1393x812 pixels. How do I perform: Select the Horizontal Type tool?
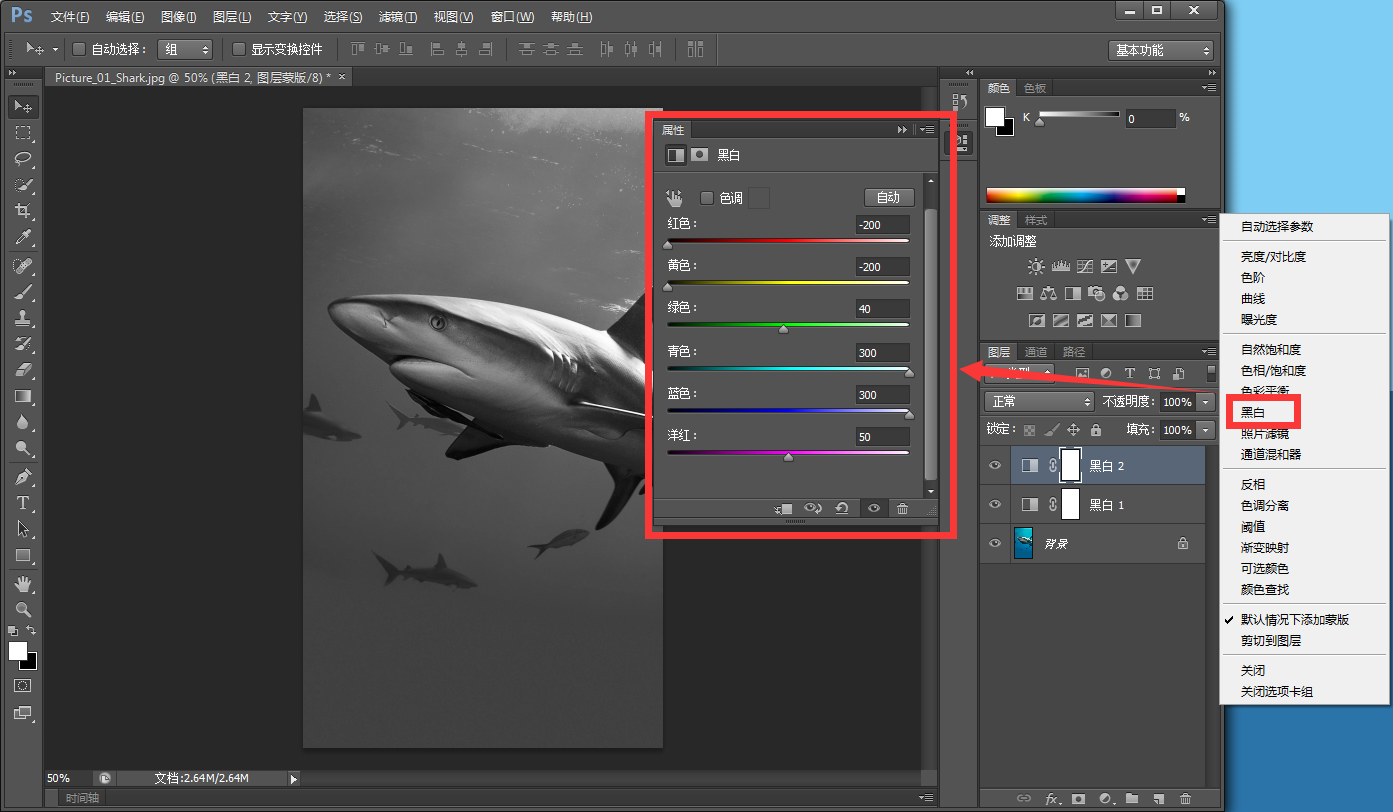coord(23,503)
